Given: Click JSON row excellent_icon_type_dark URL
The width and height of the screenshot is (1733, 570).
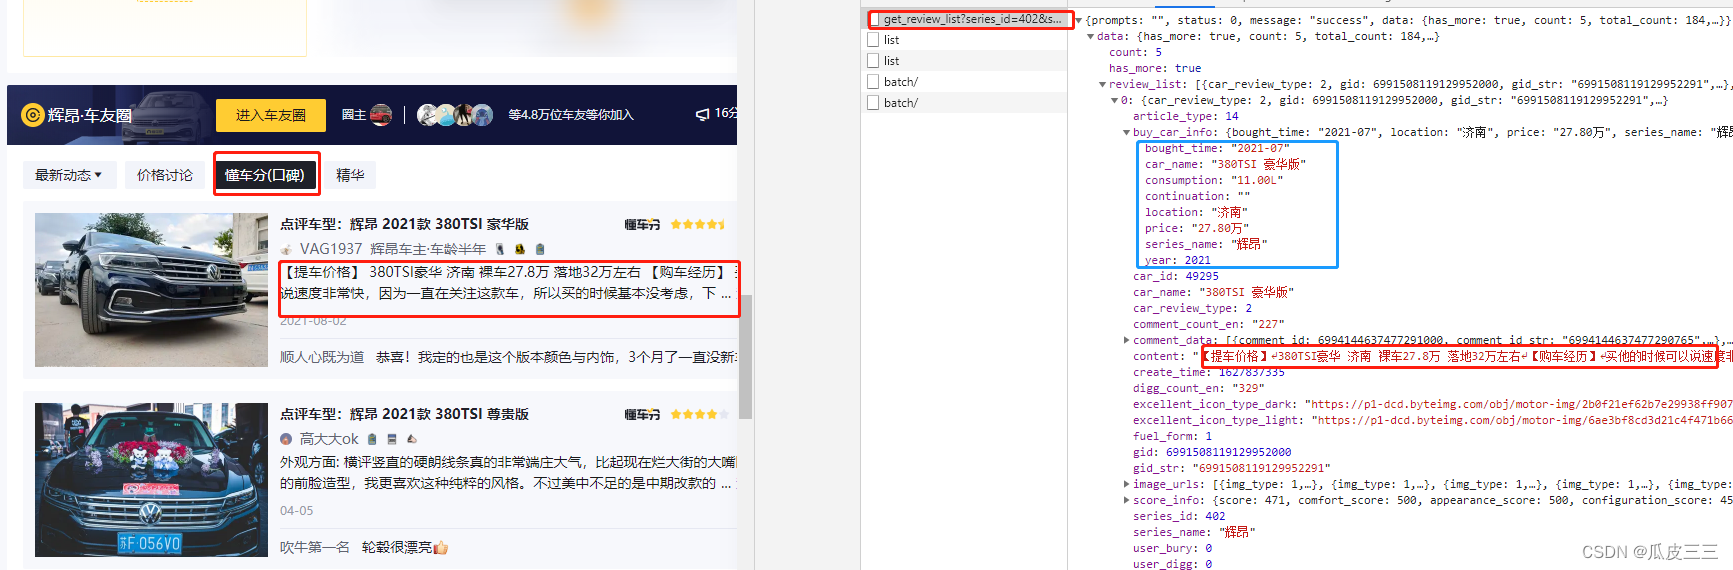Looking at the screenshot, I should (1431, 404).
